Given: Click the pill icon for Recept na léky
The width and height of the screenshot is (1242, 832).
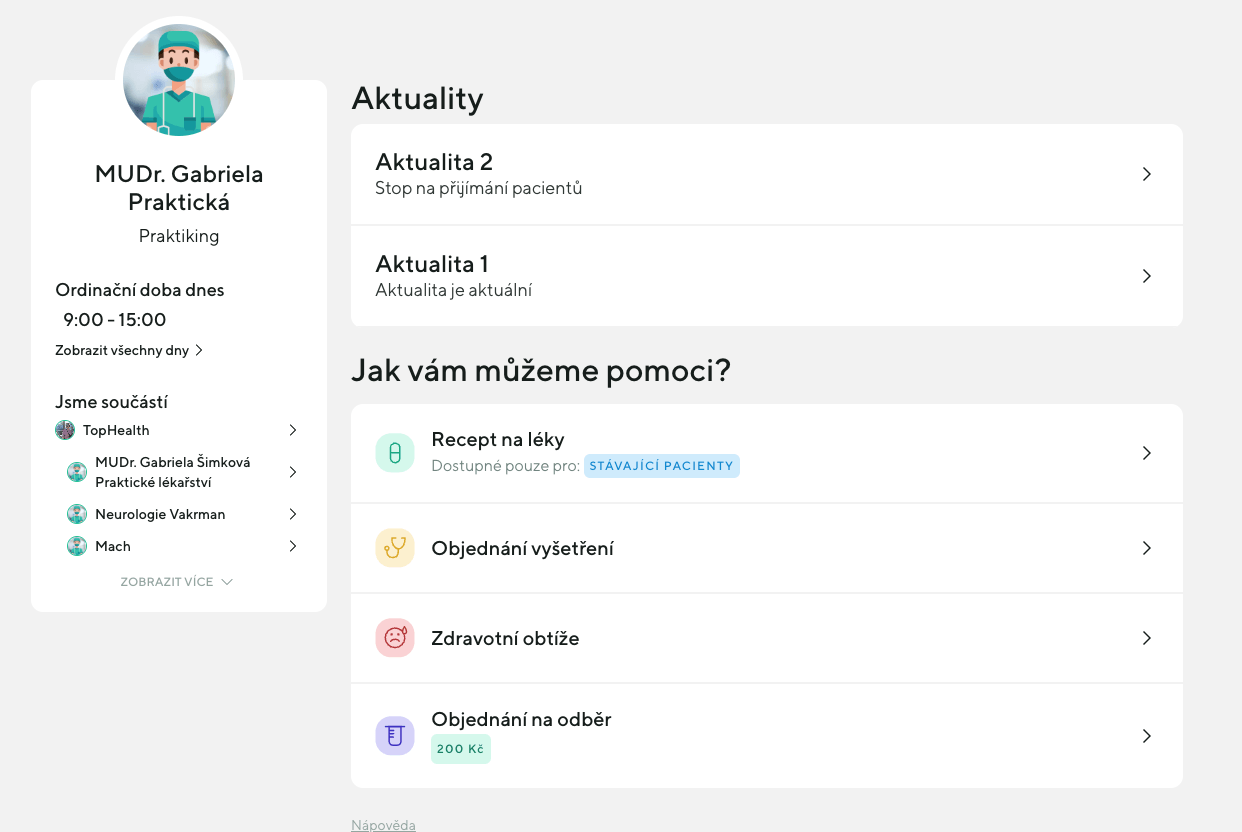Looking at the screenshot, I should [395, 453].
